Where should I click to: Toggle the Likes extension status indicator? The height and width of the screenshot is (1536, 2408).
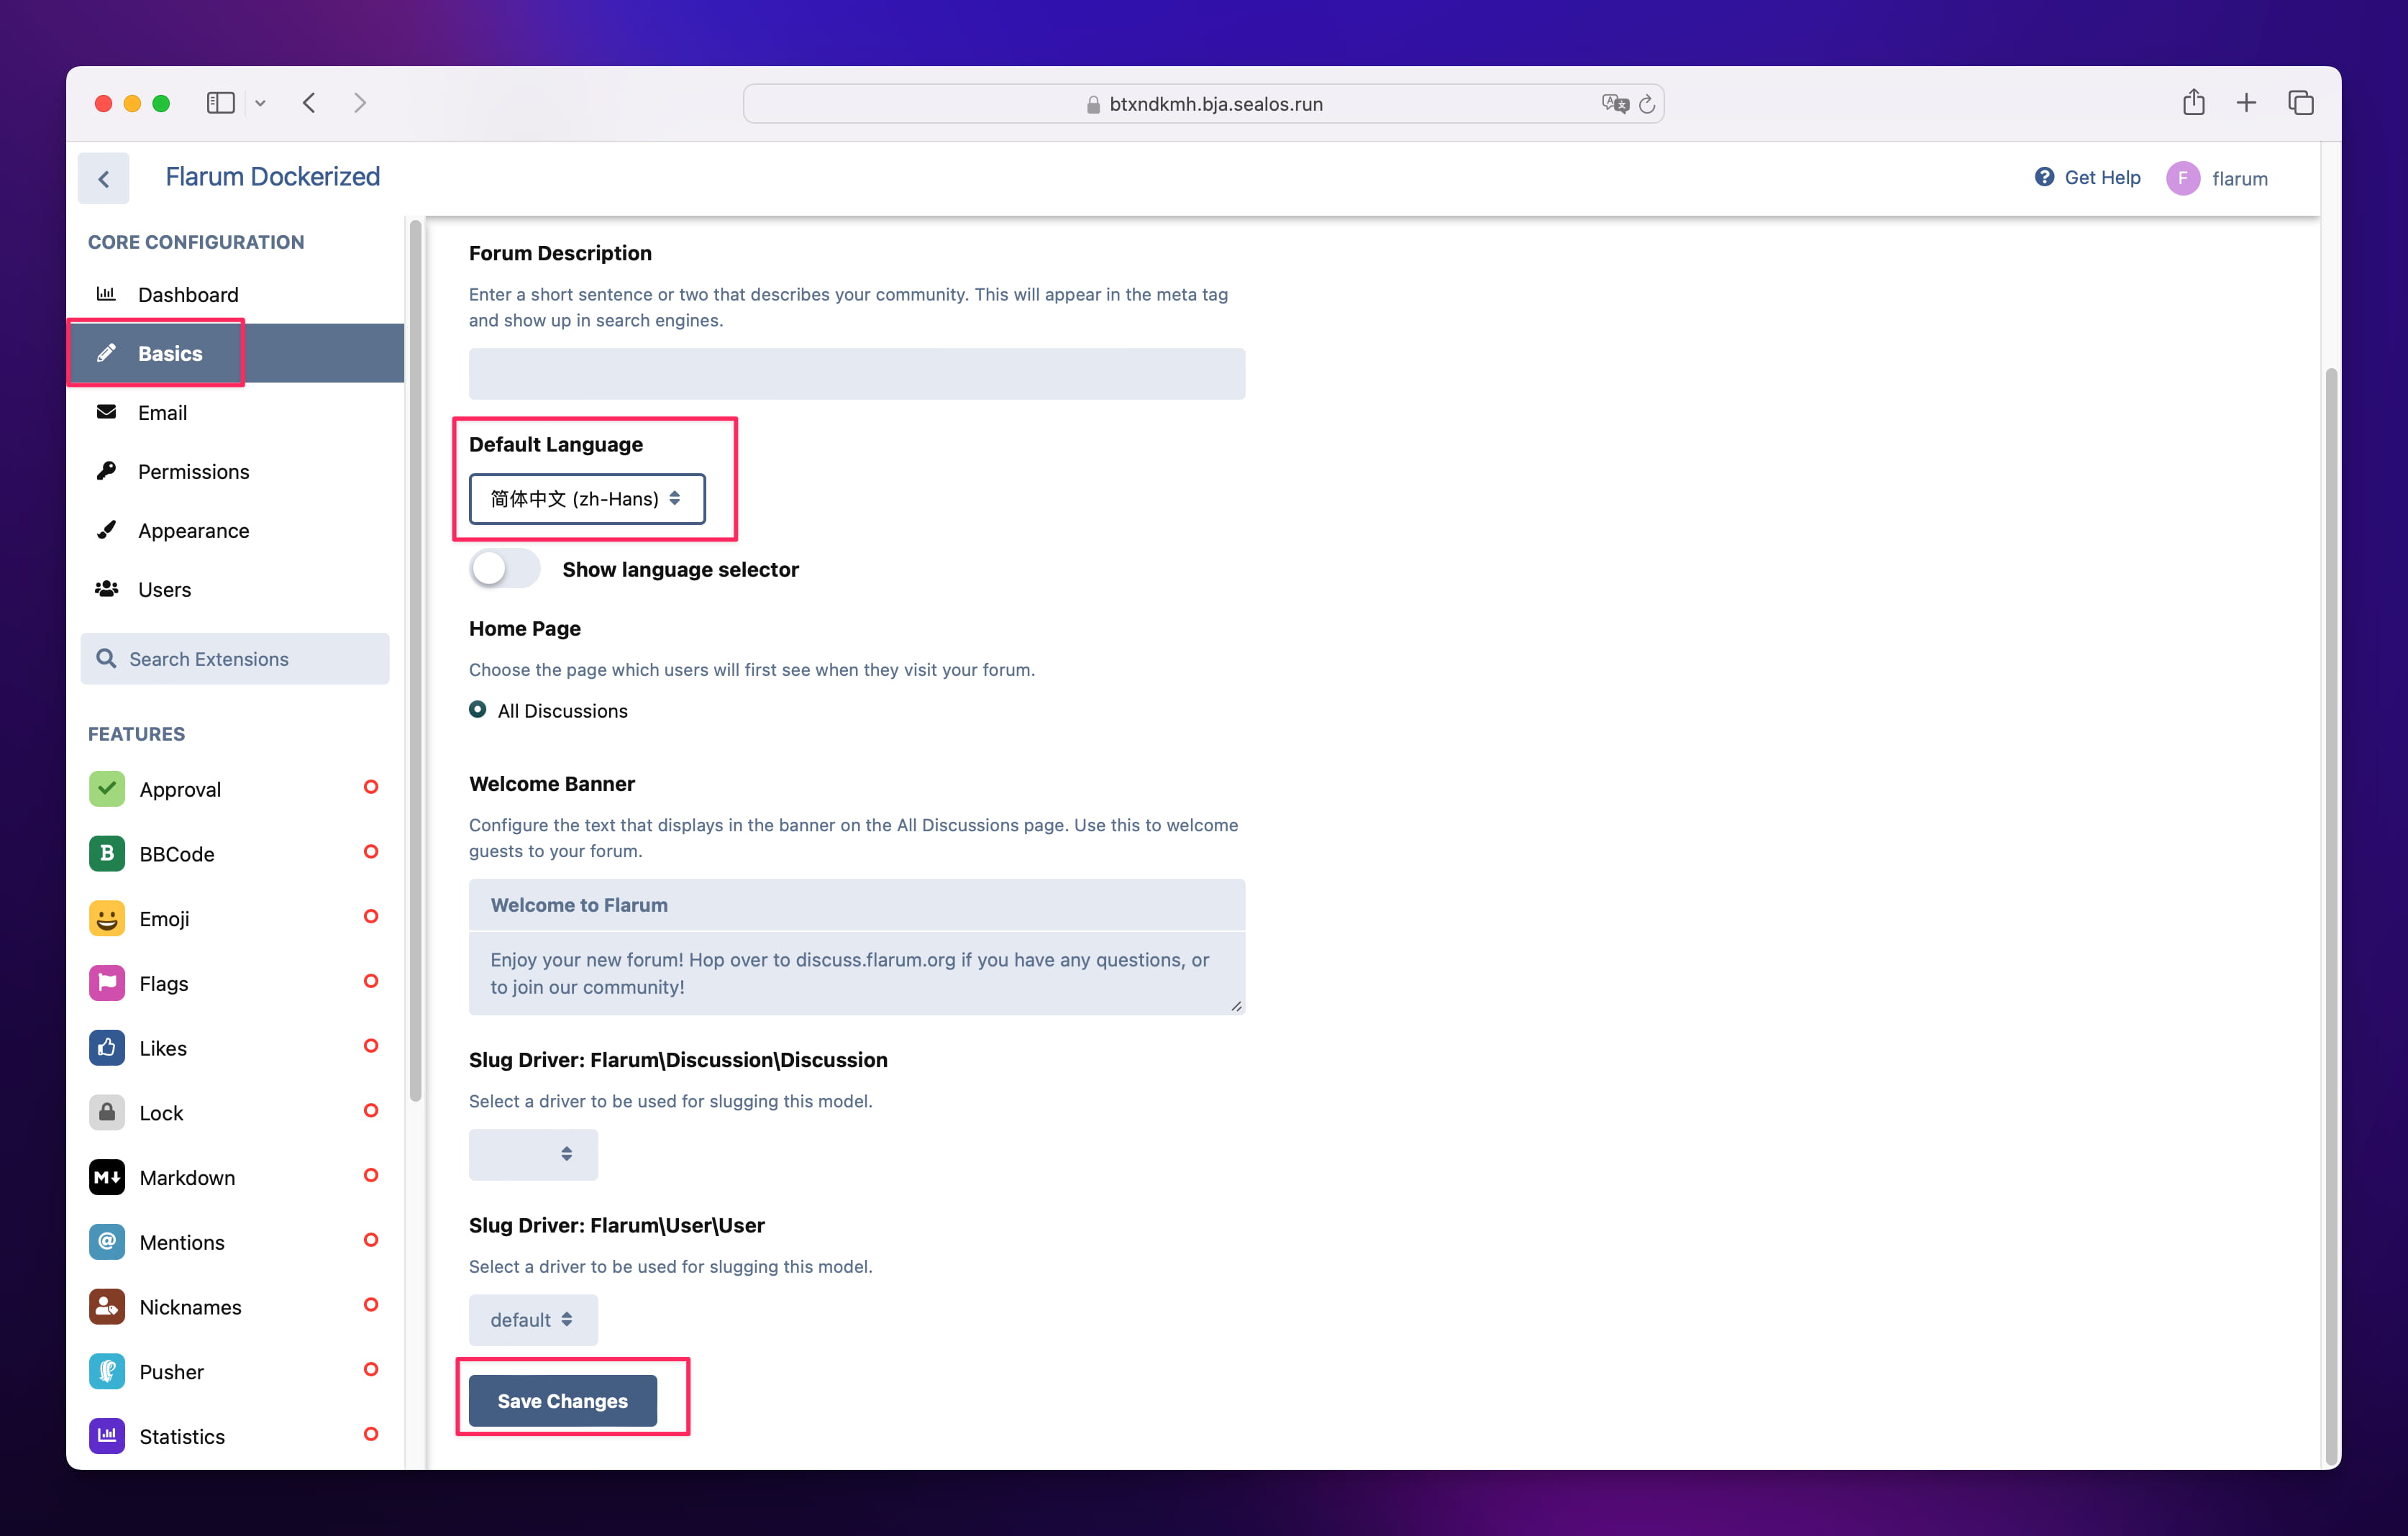[371, 1046]
